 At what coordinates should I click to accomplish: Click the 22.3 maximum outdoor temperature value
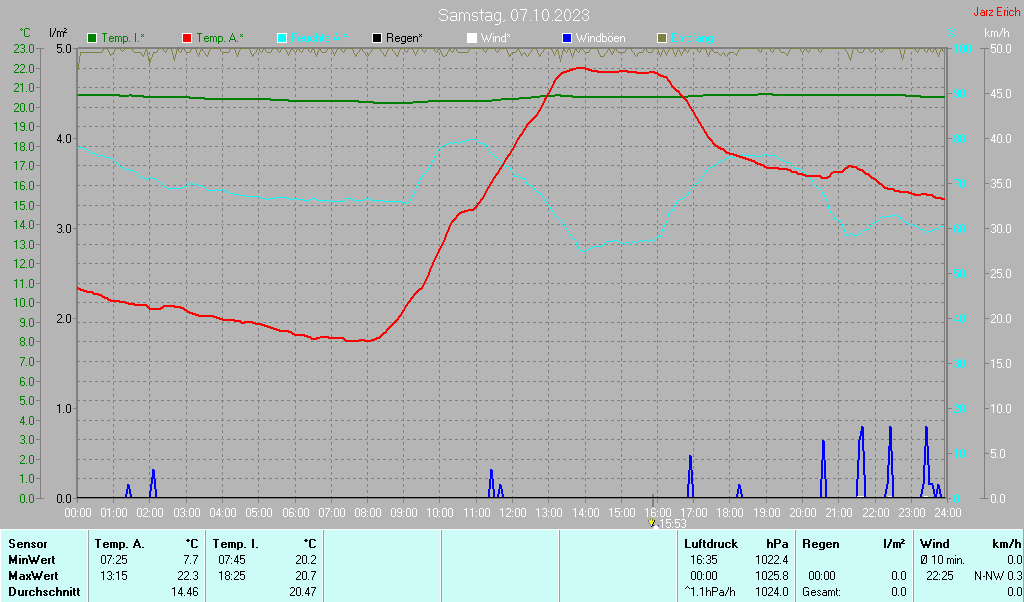(188, 577)
